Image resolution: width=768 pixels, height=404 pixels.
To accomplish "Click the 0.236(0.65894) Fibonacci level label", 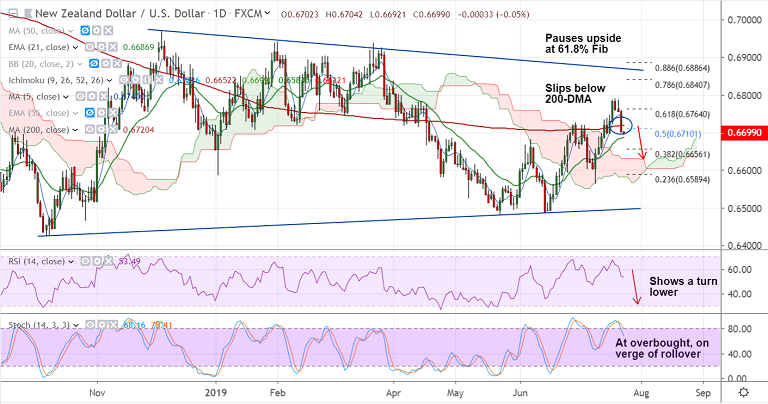I will click(682, 180).
